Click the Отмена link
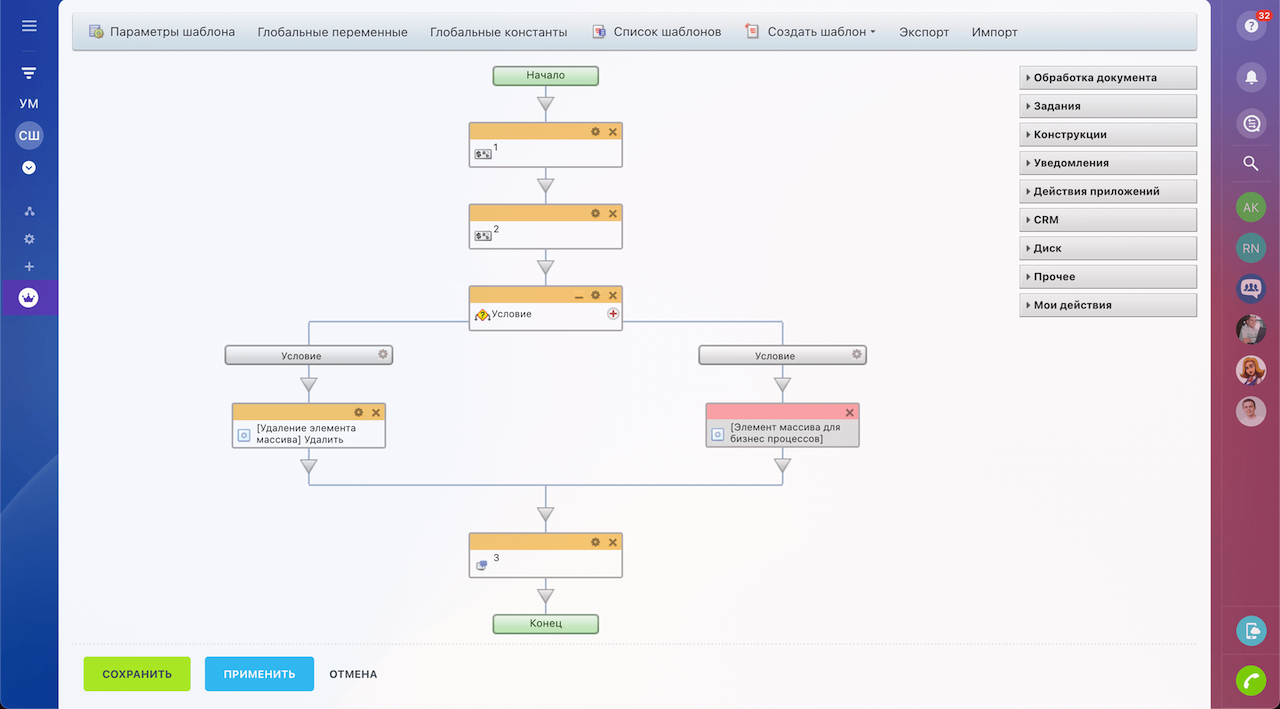1280x709 pixels. tap(353, 674)
